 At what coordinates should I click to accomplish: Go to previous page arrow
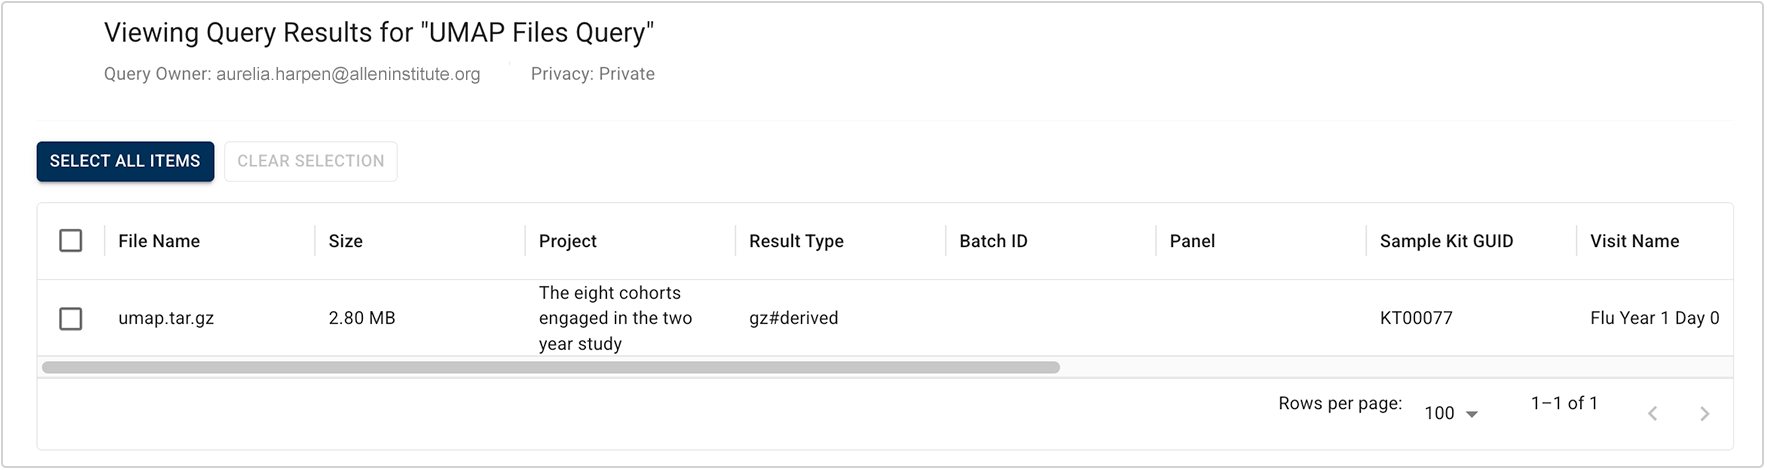1652,413
